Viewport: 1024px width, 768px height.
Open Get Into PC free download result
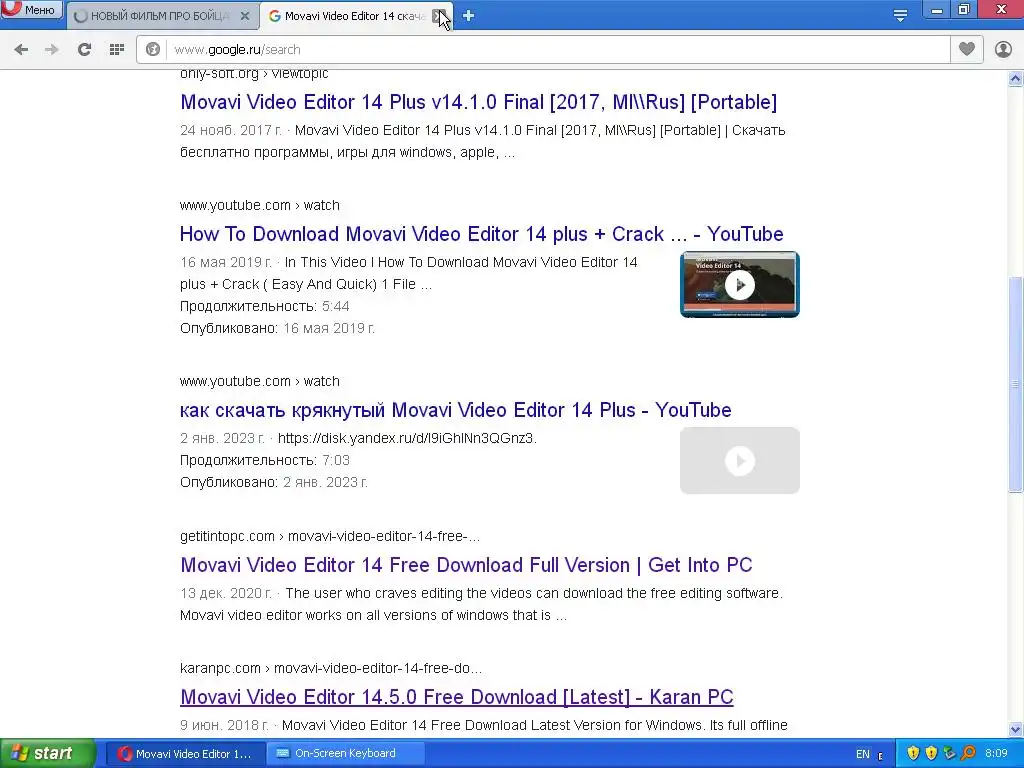point(466,565)
